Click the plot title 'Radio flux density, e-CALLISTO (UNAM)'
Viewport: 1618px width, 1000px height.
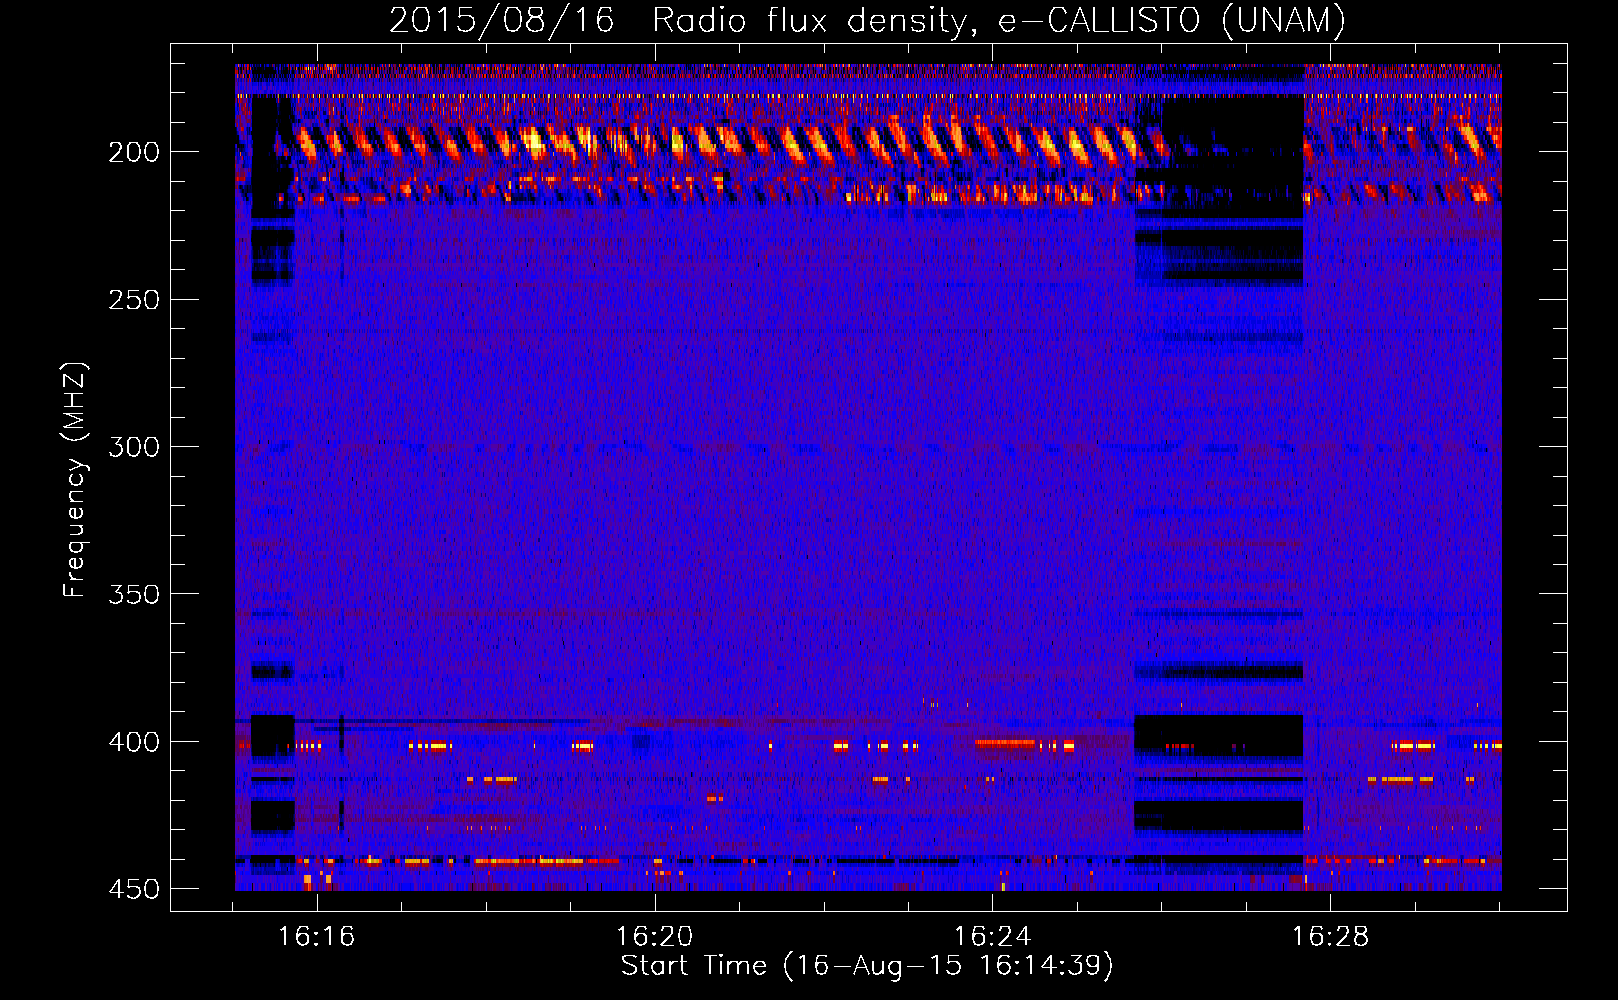999,20
